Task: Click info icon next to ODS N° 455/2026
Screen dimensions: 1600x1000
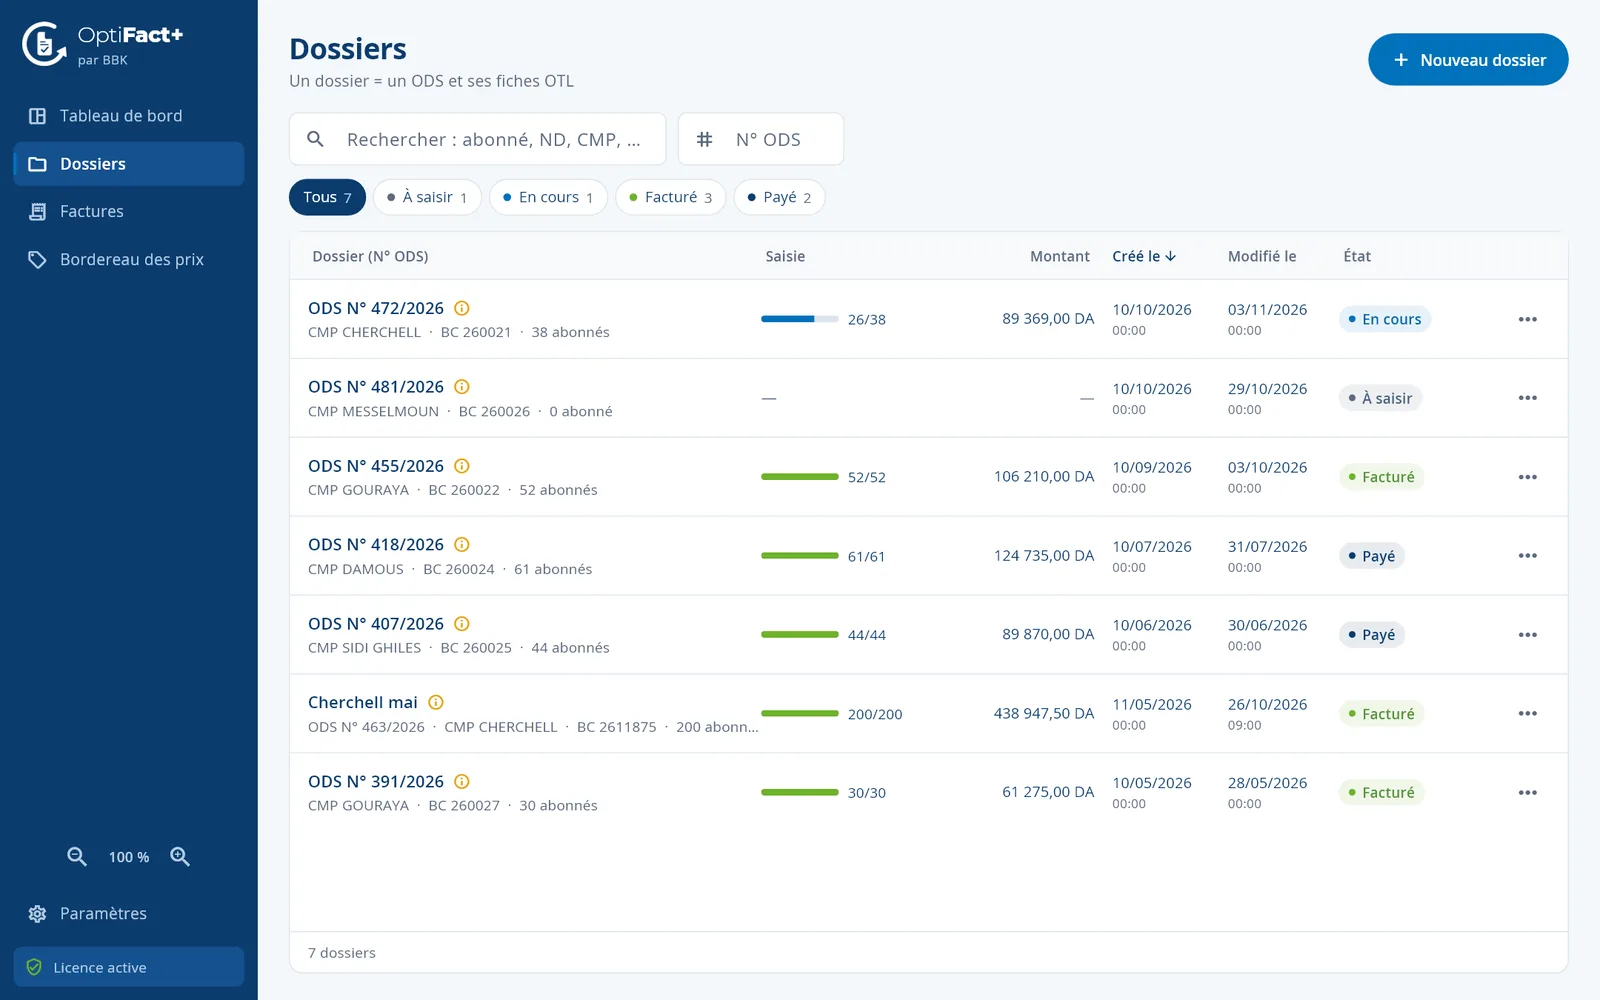Action: coord(462,466)
